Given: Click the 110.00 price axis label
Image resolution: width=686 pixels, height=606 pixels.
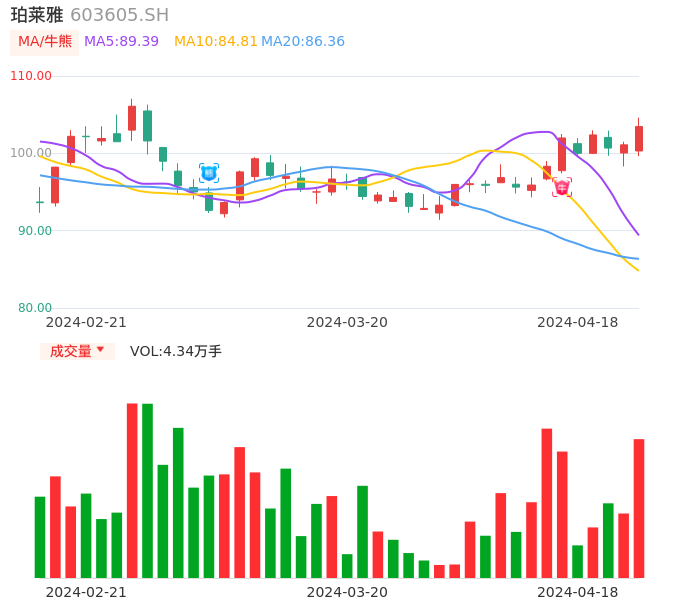Looking at the screenshot, I should pos(31,76).
